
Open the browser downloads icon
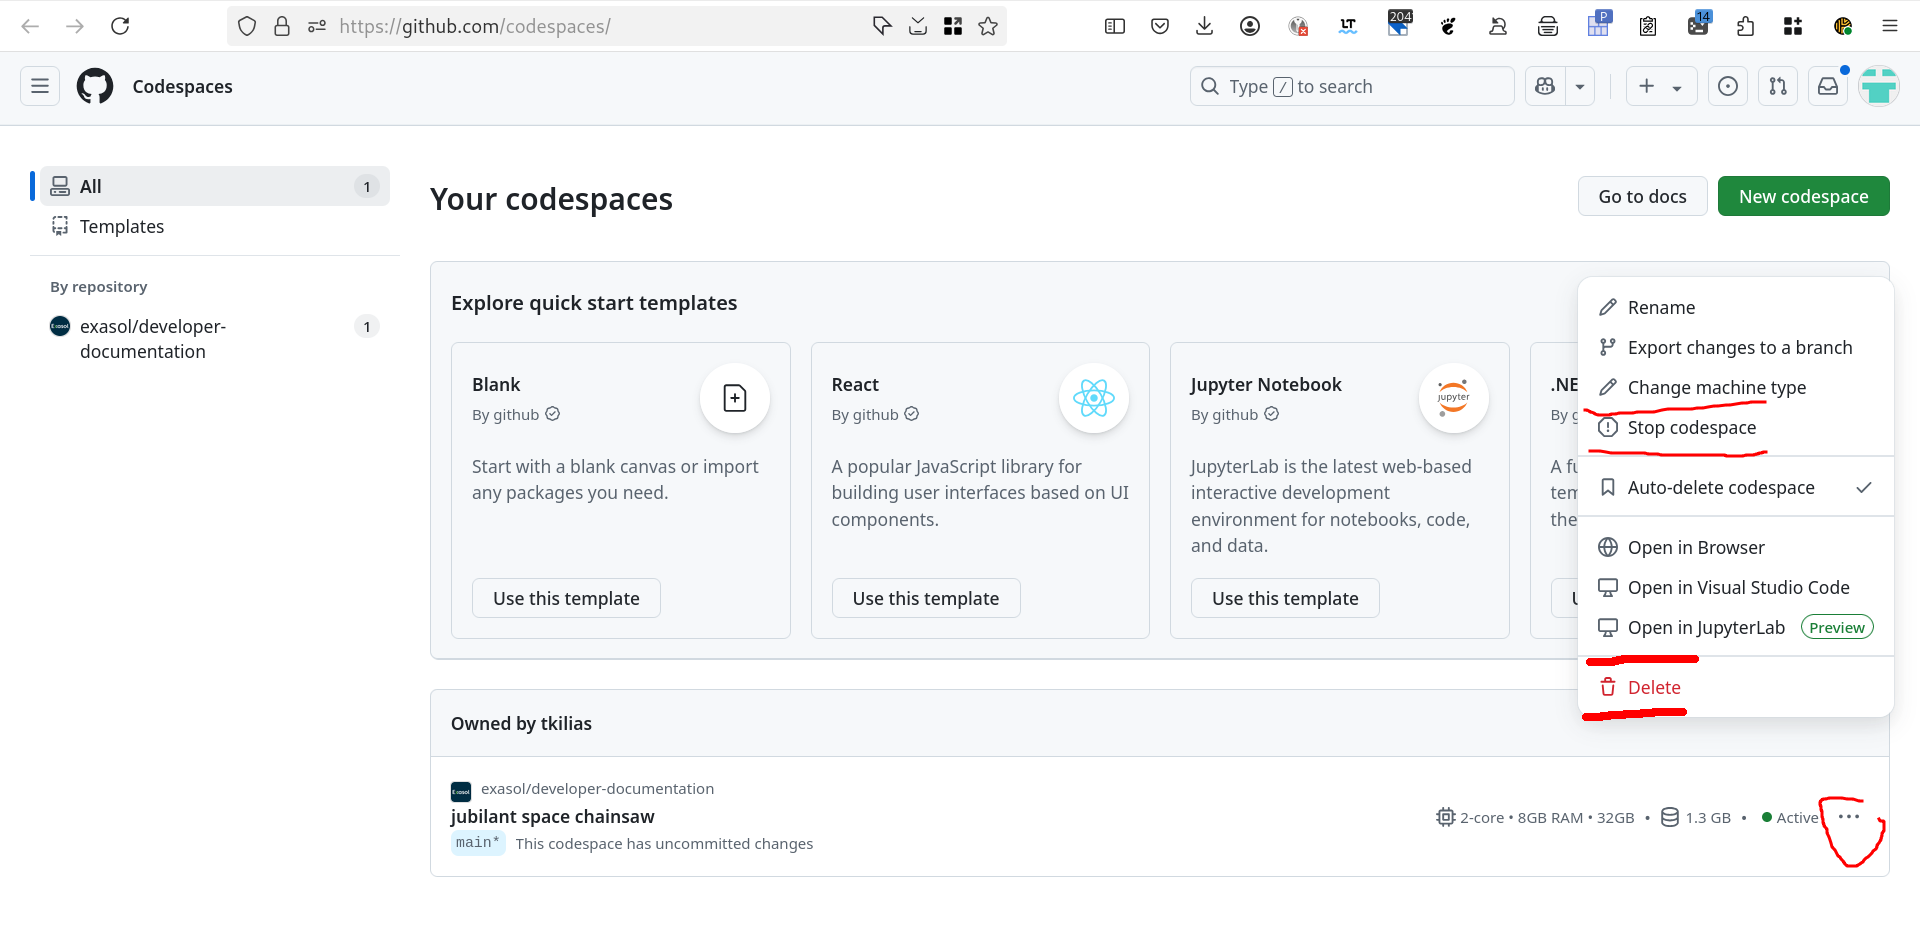pos(1204,26)
